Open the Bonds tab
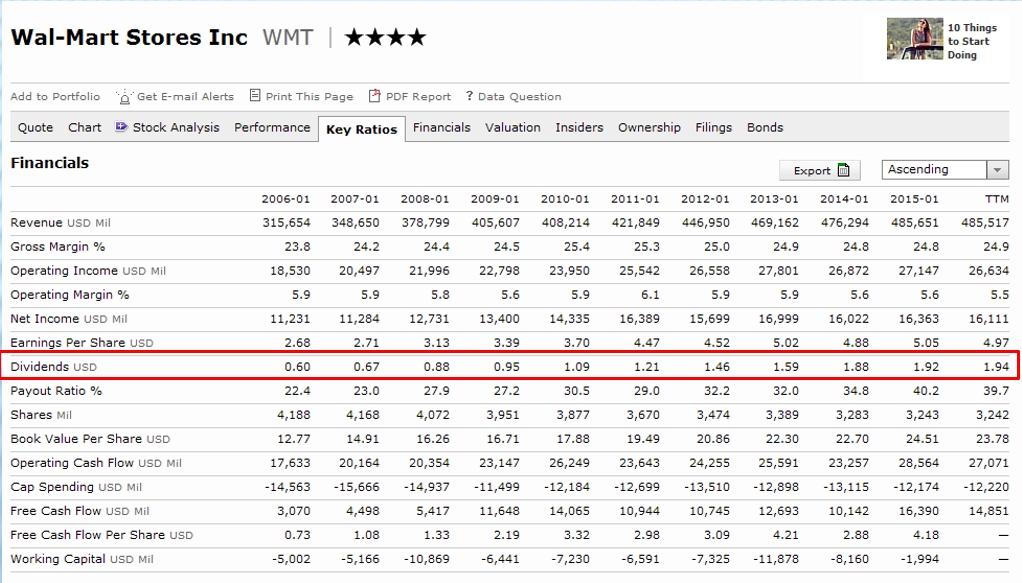Viewport: 1022px width, 583px height. point(765,127)
